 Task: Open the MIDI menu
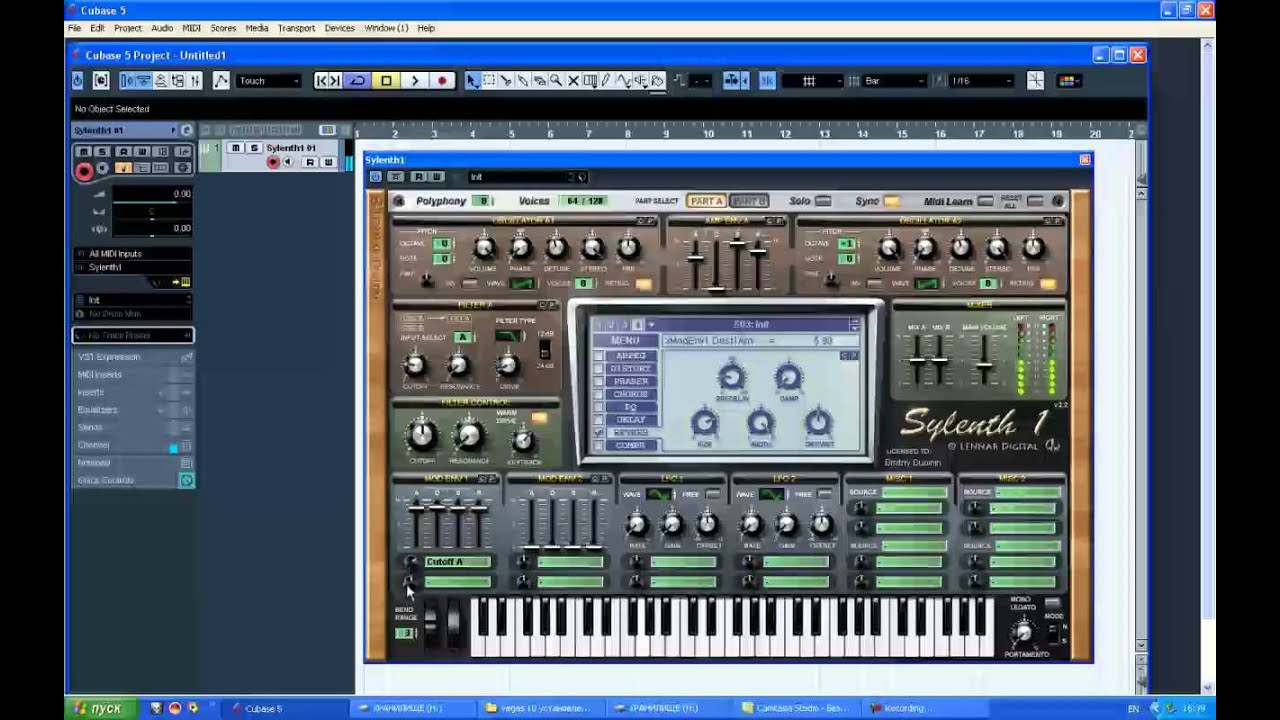coord(191,28)
